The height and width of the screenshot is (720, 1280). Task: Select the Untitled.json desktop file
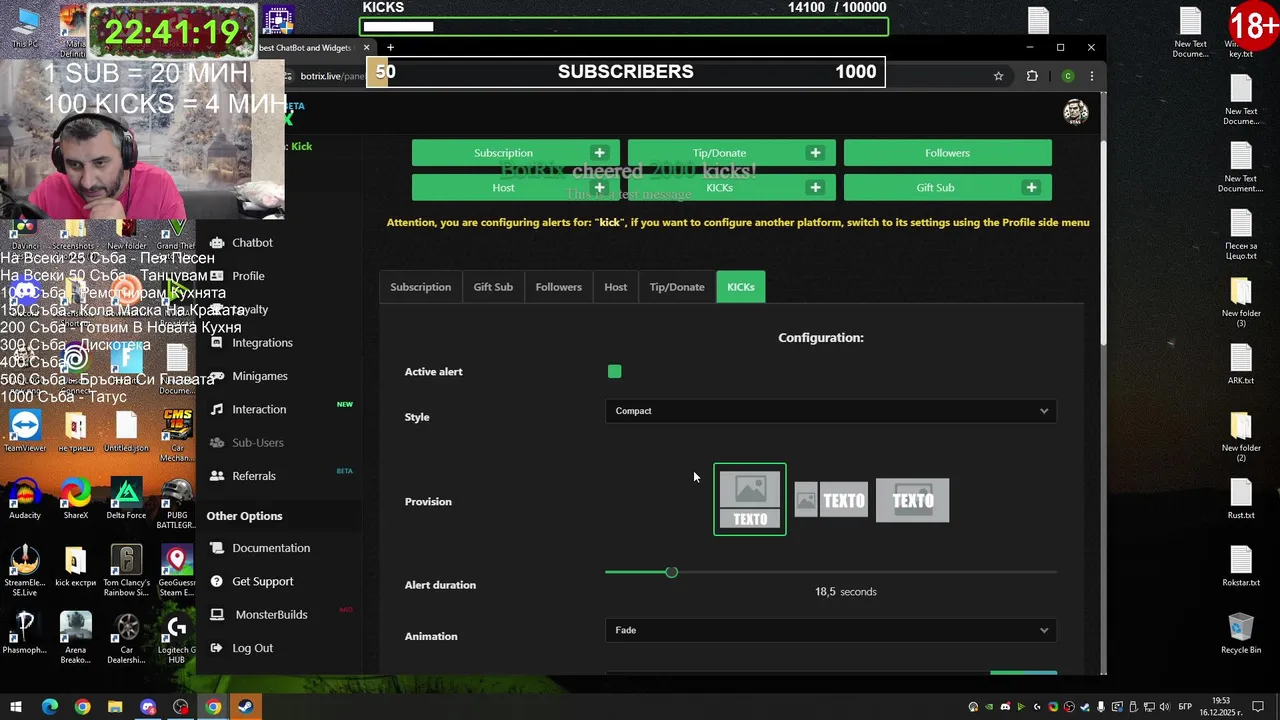click(x=126, y=431)
